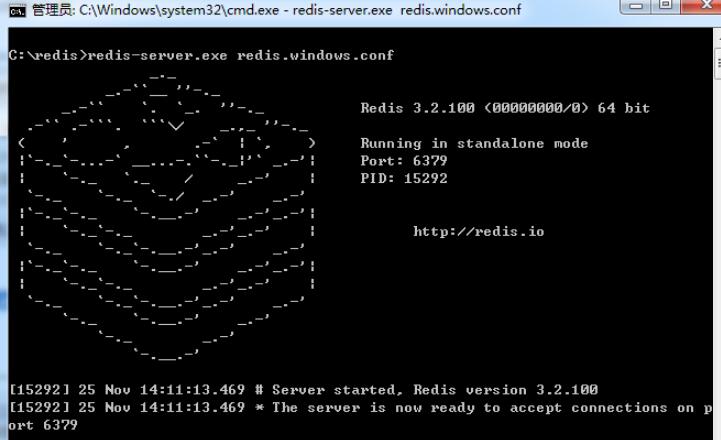Click the 'Server started, Redis version 3.2.100' log line
The height and width of the screenshot is (440, 721).
click(303, 390)
